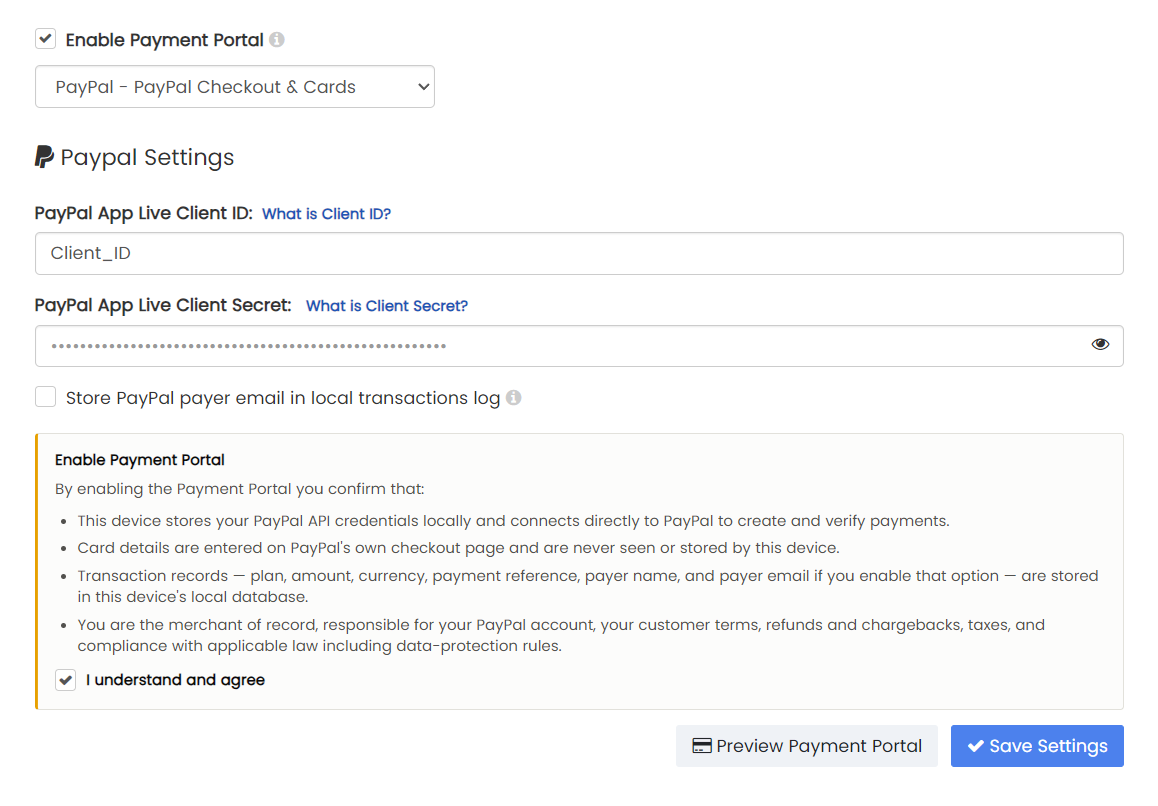
Task: Click the PayPal App Live Client ID label
Action: click(143, 214)
